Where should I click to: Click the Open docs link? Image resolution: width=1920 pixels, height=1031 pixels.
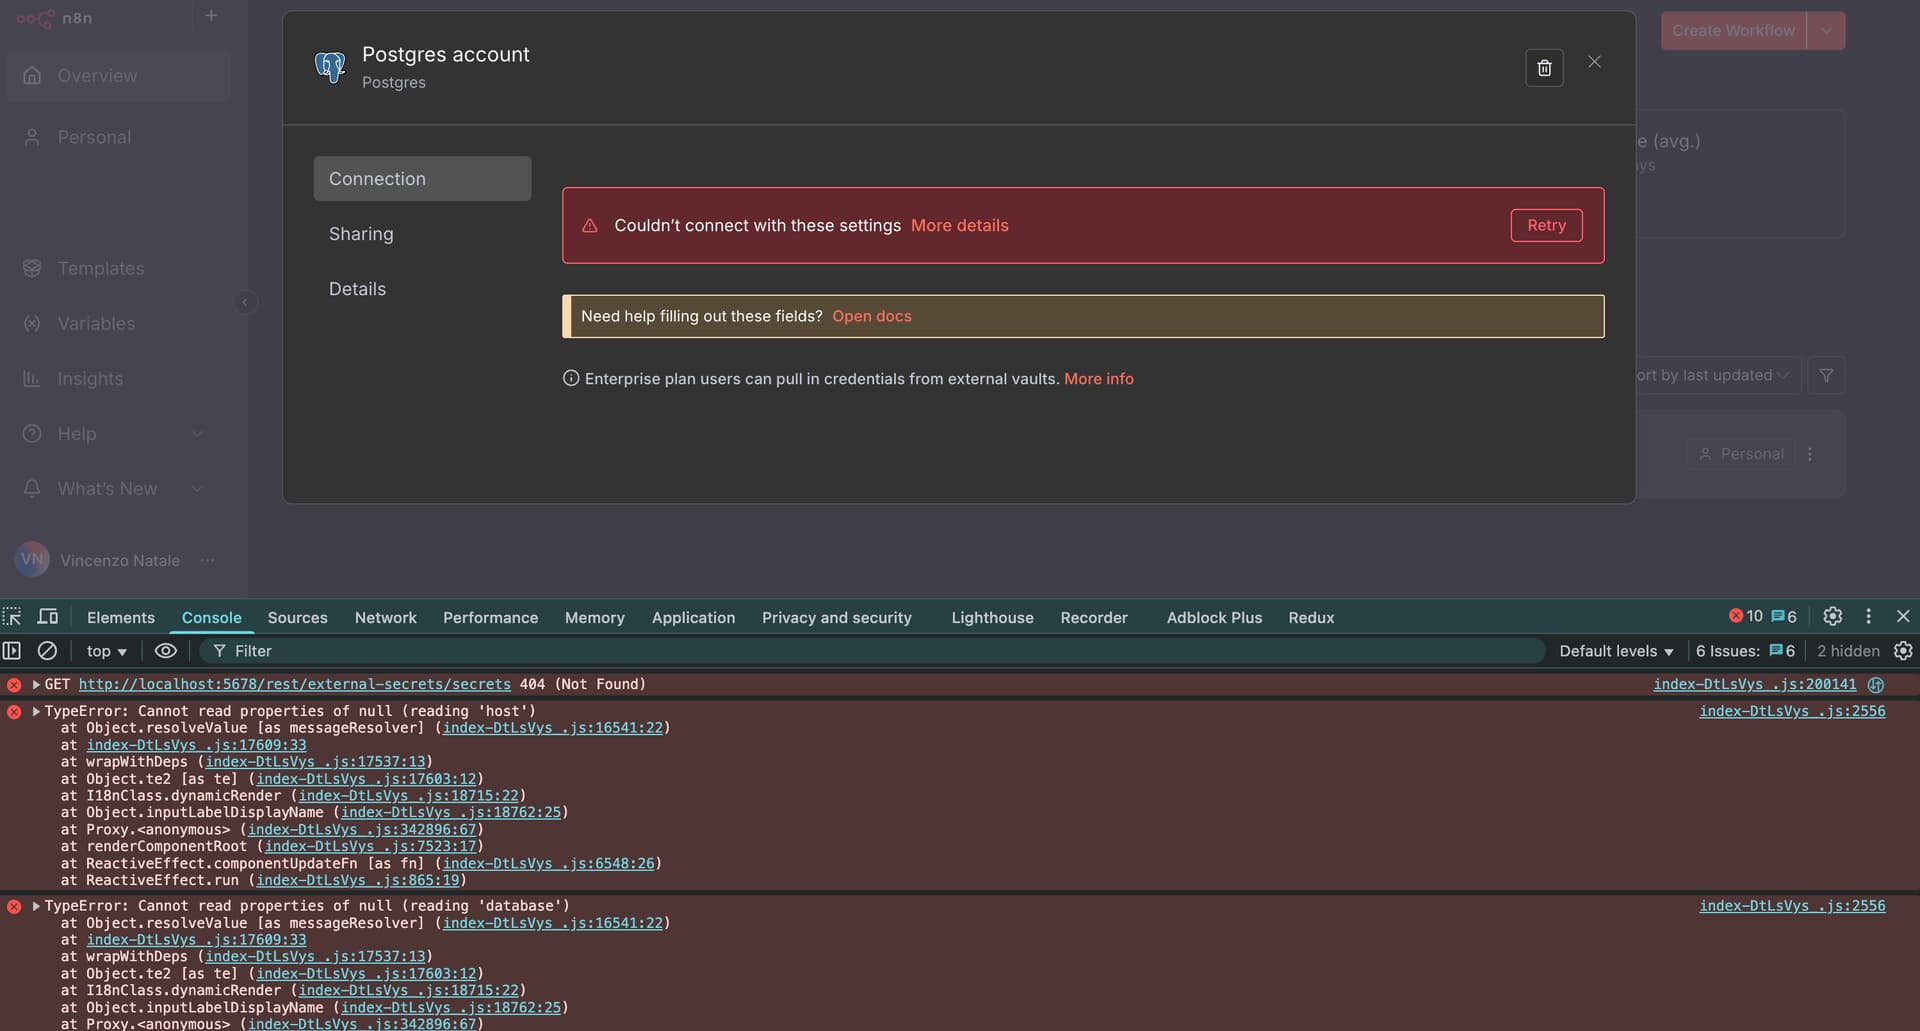871,316
